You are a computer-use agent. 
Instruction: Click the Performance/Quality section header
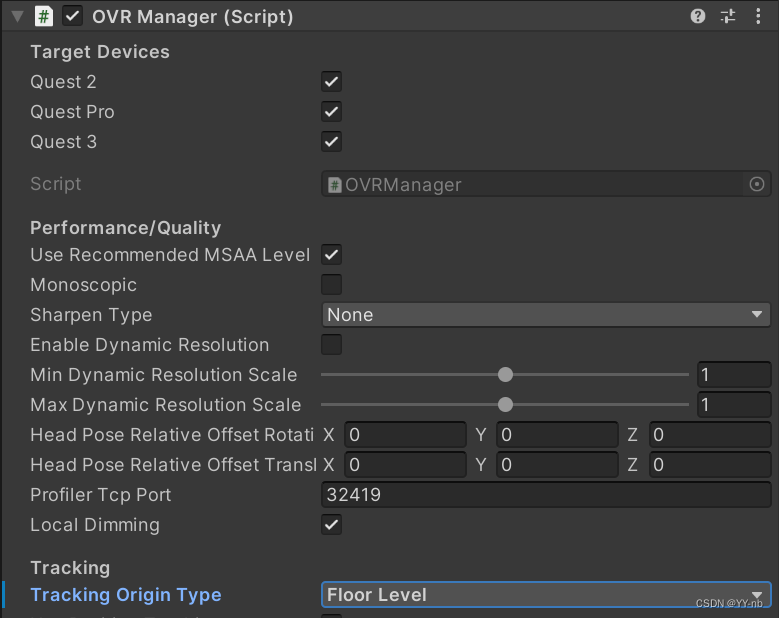(x=126, y=228)
